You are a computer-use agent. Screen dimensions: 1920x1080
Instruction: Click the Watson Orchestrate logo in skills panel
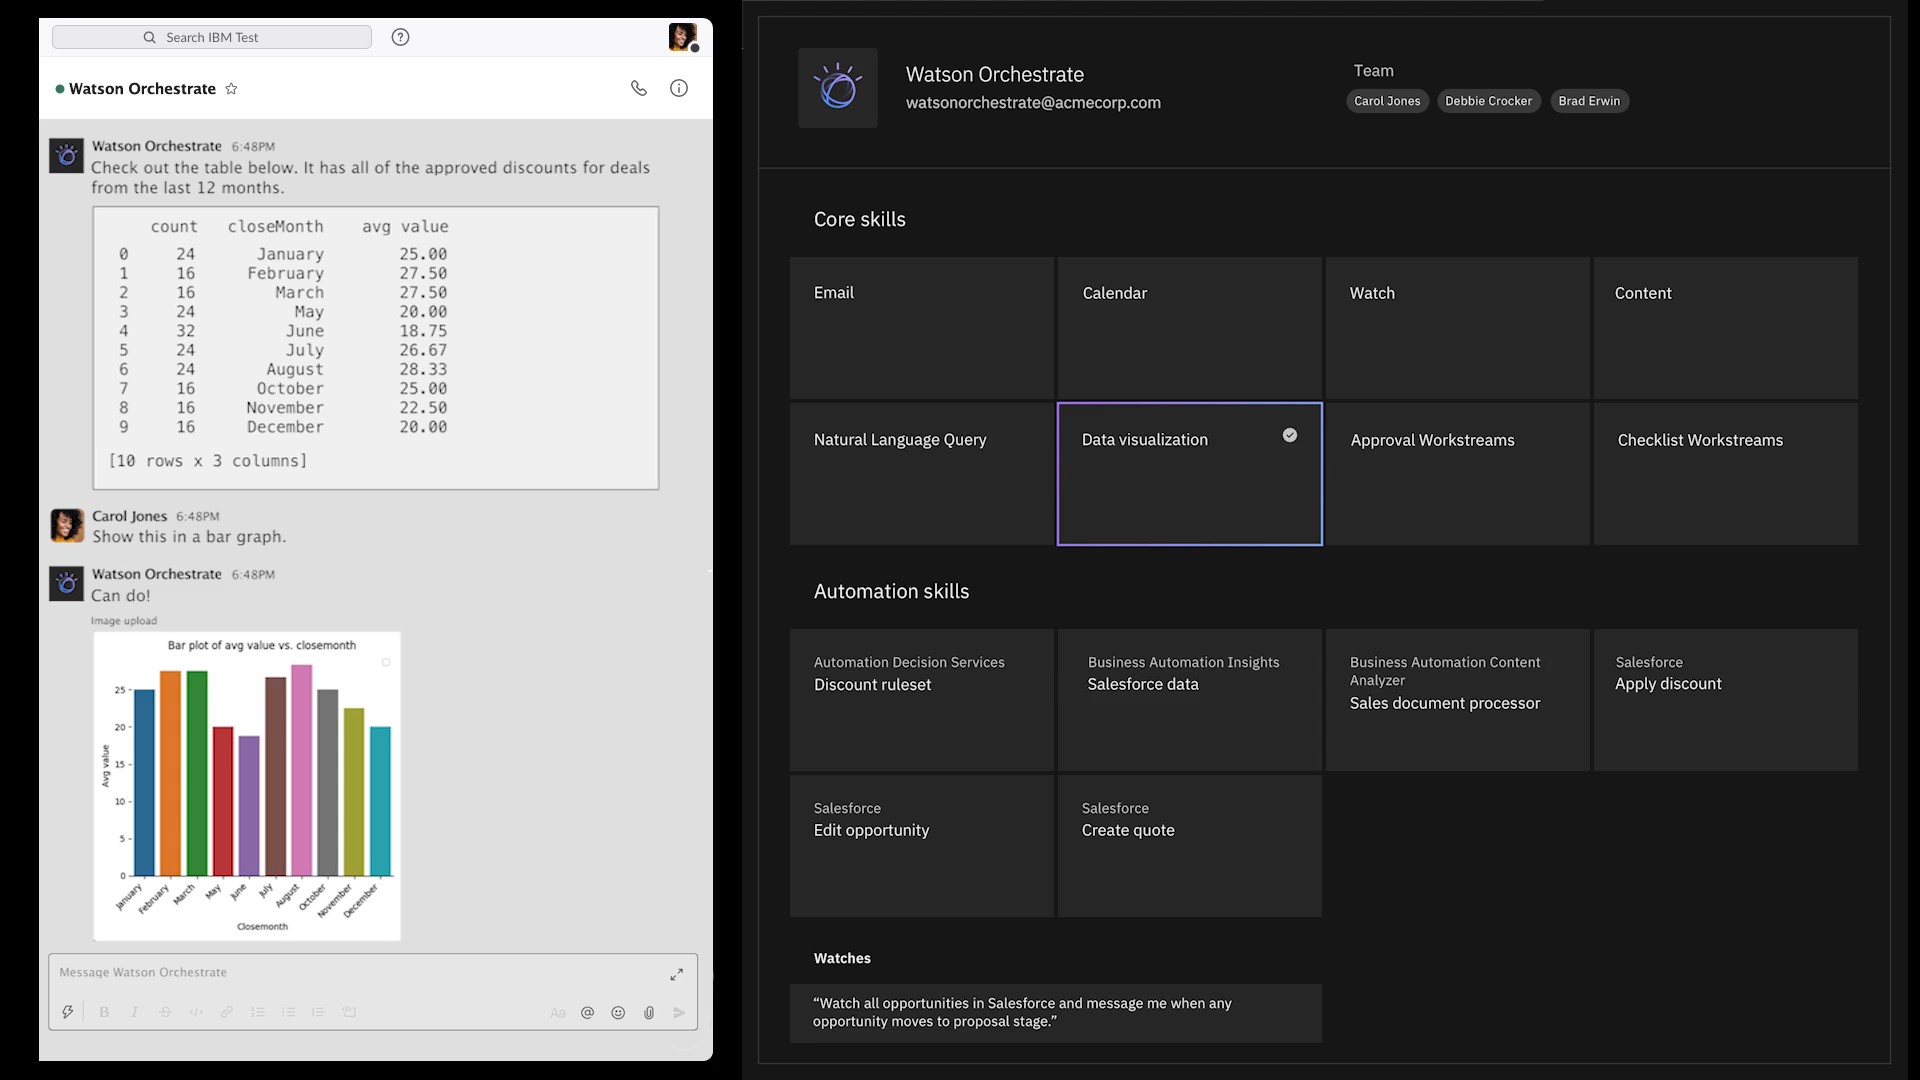pyautogui.click(x=838, y=88)
